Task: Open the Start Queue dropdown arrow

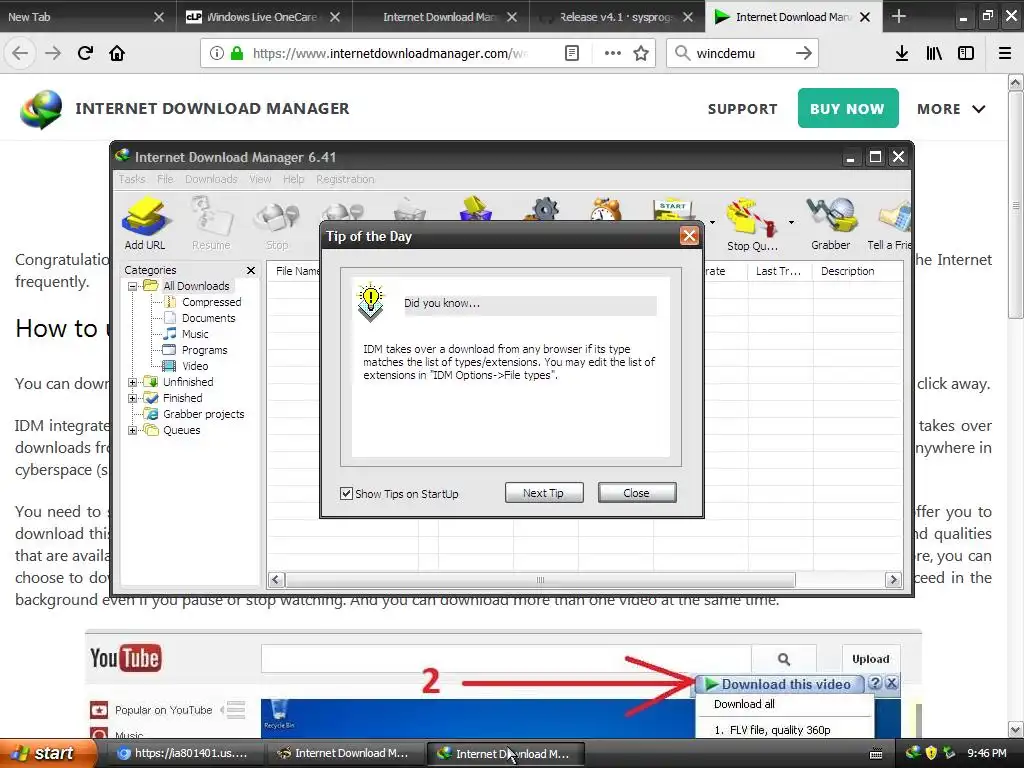Action: 712,223
